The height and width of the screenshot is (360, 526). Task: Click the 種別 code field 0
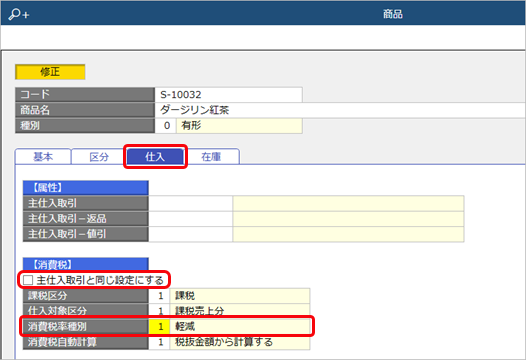pyautogui.click(x=166, y=126)
